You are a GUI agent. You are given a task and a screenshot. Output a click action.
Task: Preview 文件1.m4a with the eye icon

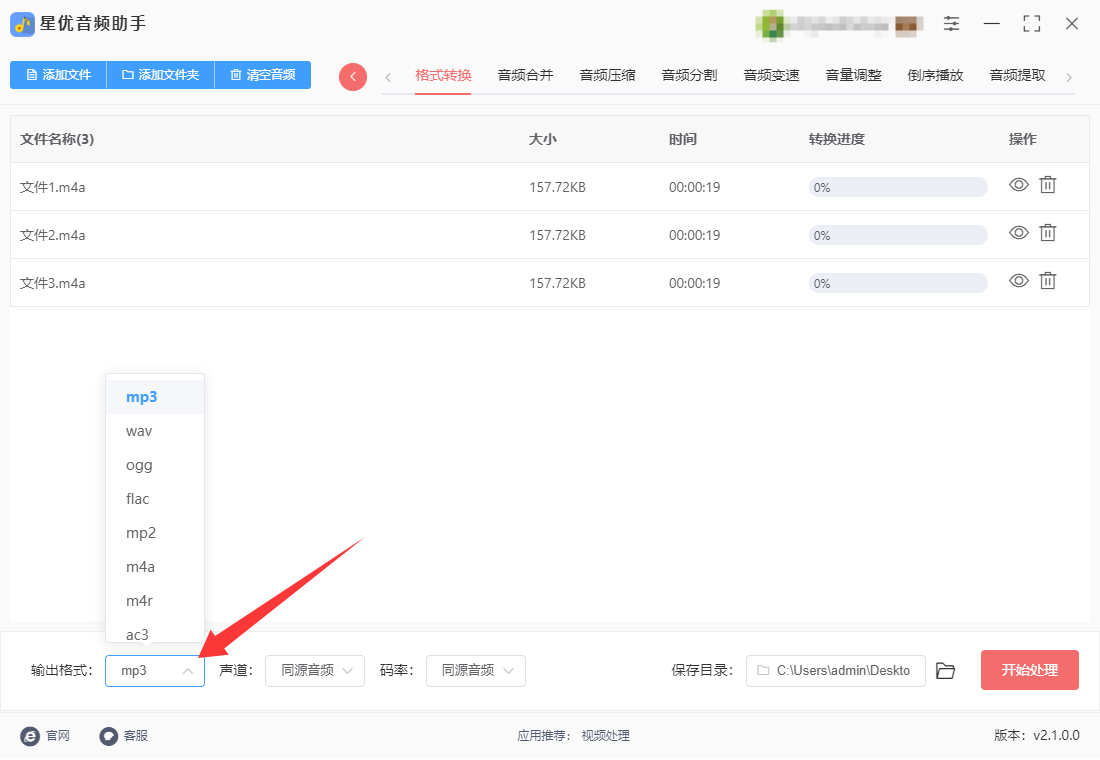pos(1019,185)
